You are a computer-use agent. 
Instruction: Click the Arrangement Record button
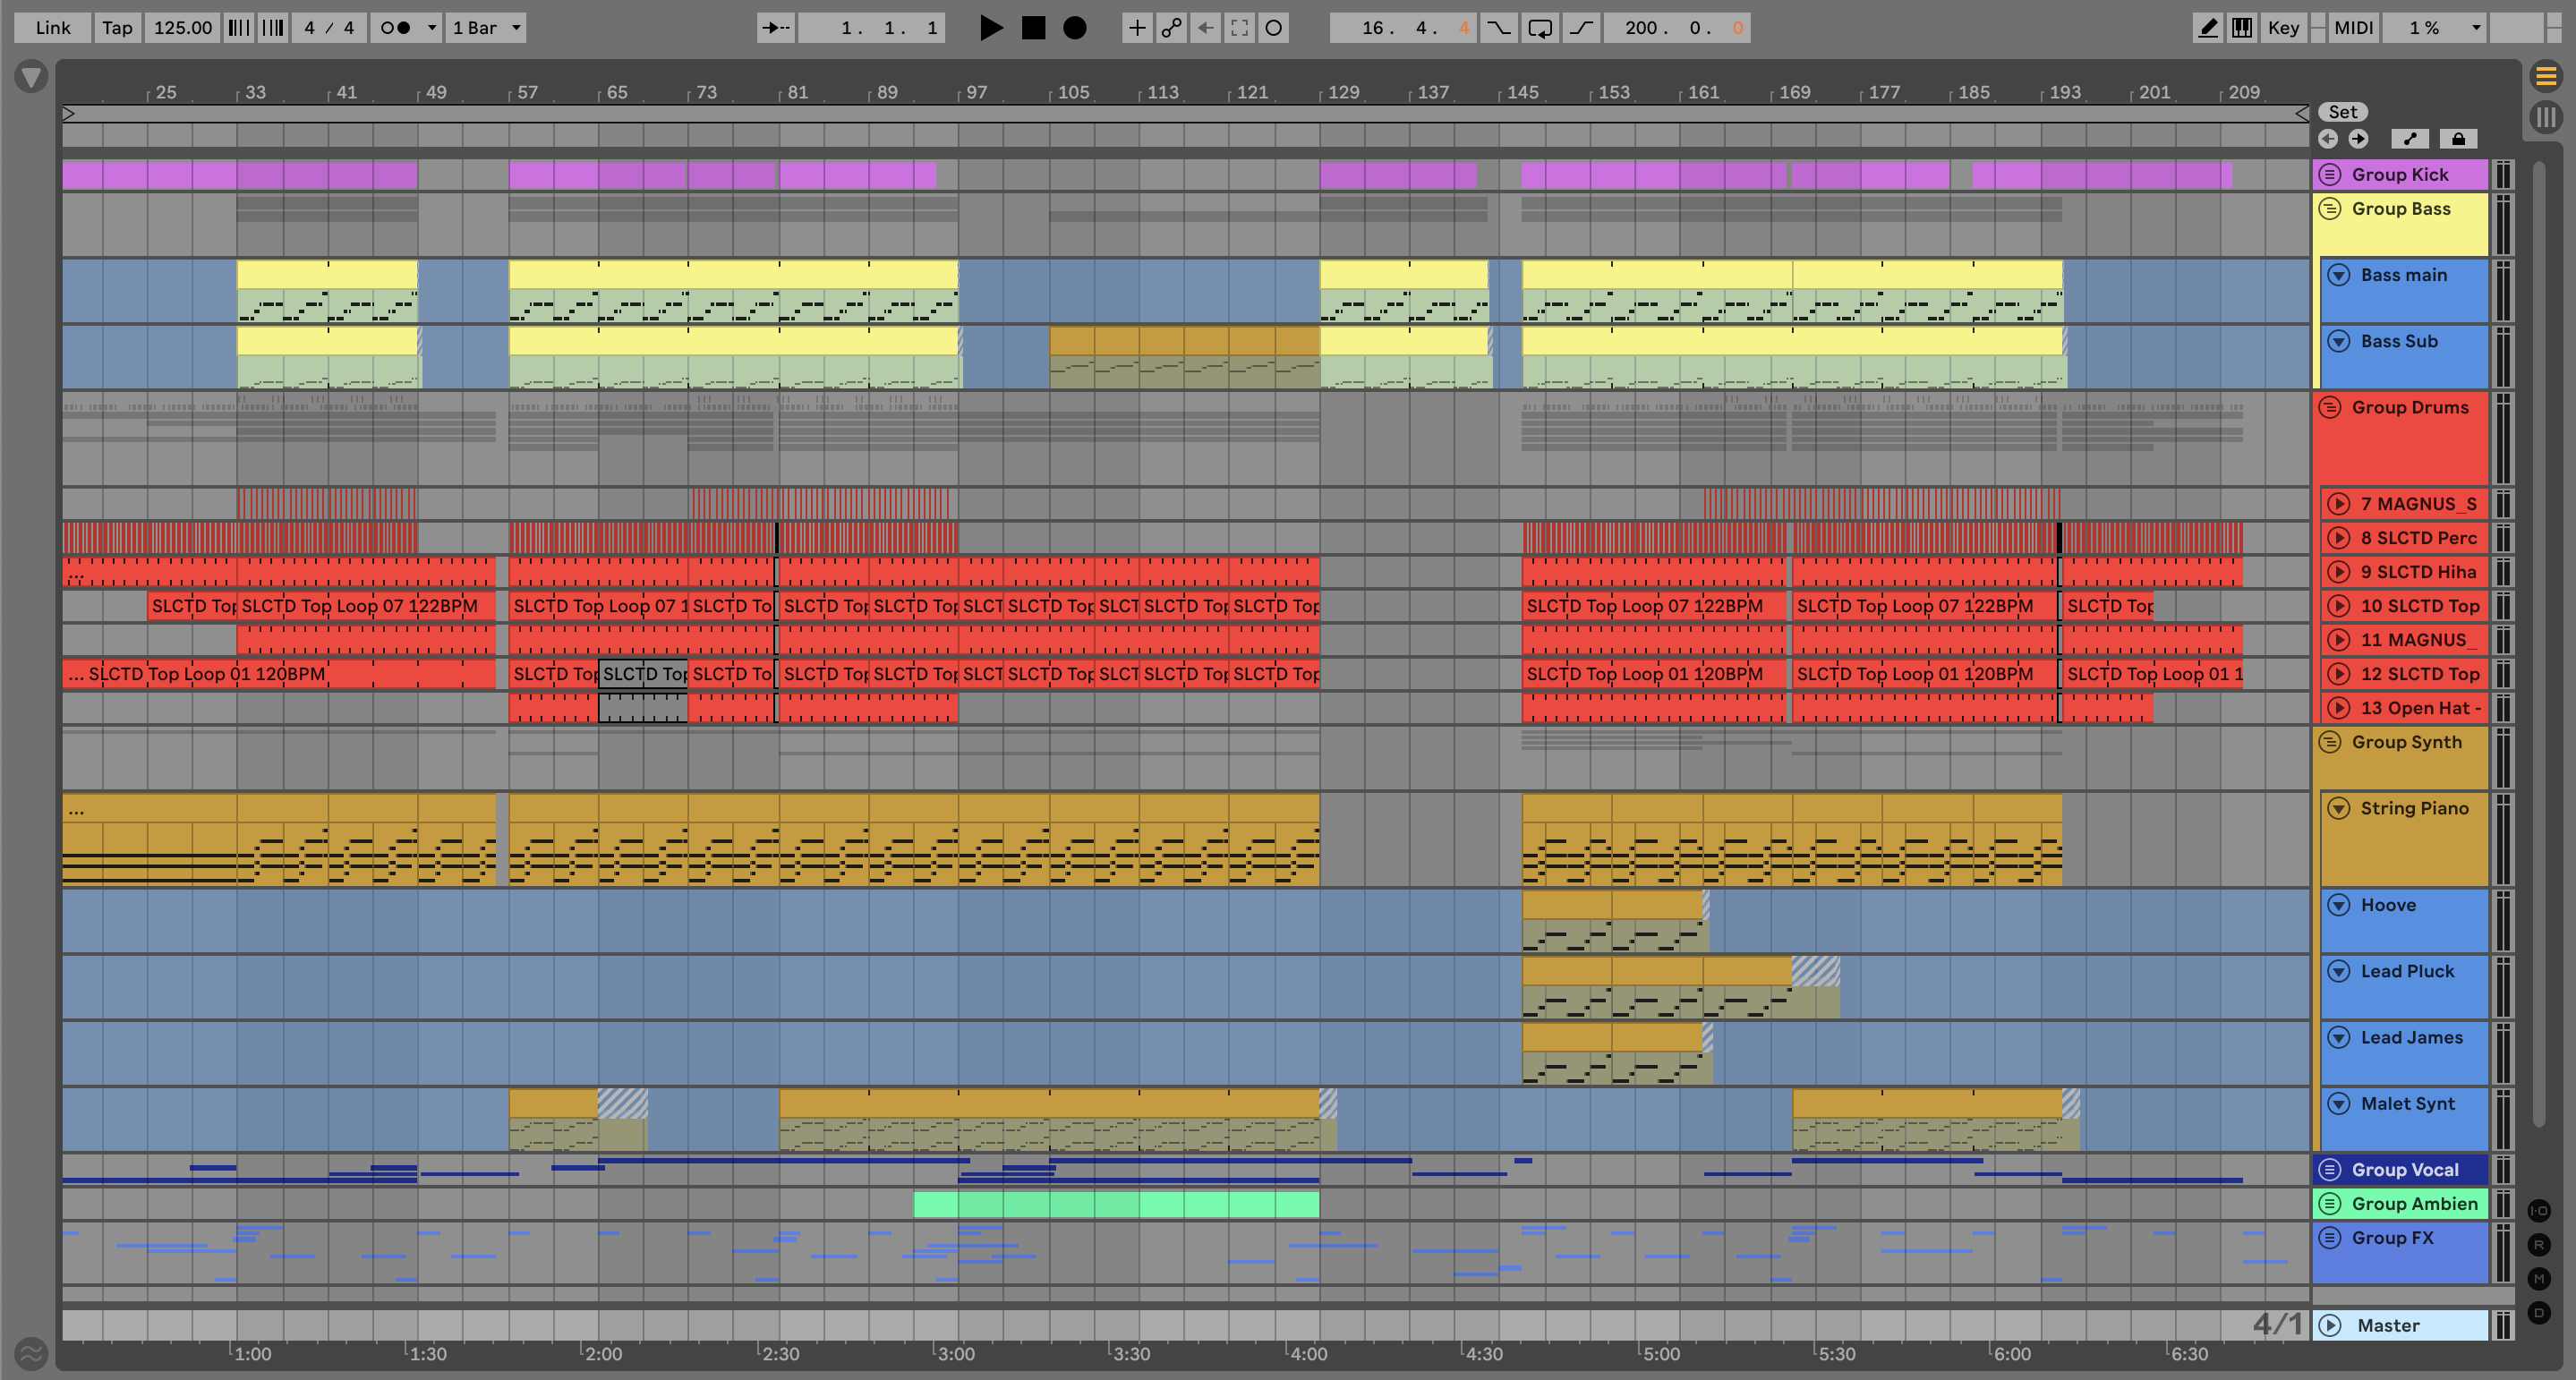pyautogui.click(x=1075, y=28)
